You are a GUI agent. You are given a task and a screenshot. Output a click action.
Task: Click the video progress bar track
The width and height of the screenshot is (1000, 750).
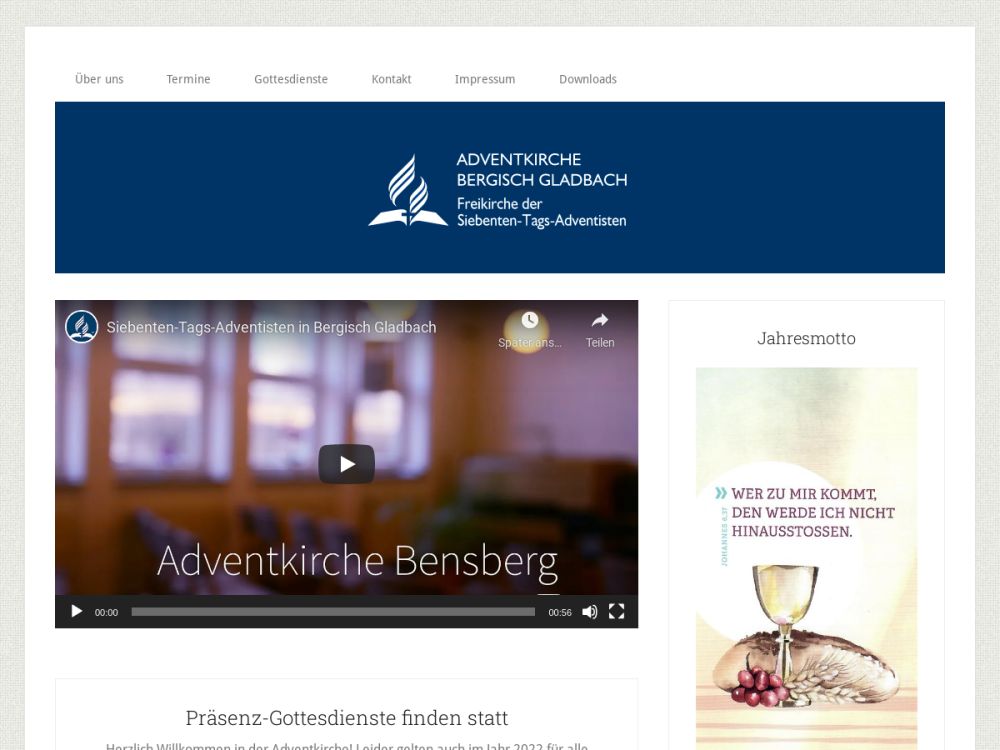pos(333,612)
